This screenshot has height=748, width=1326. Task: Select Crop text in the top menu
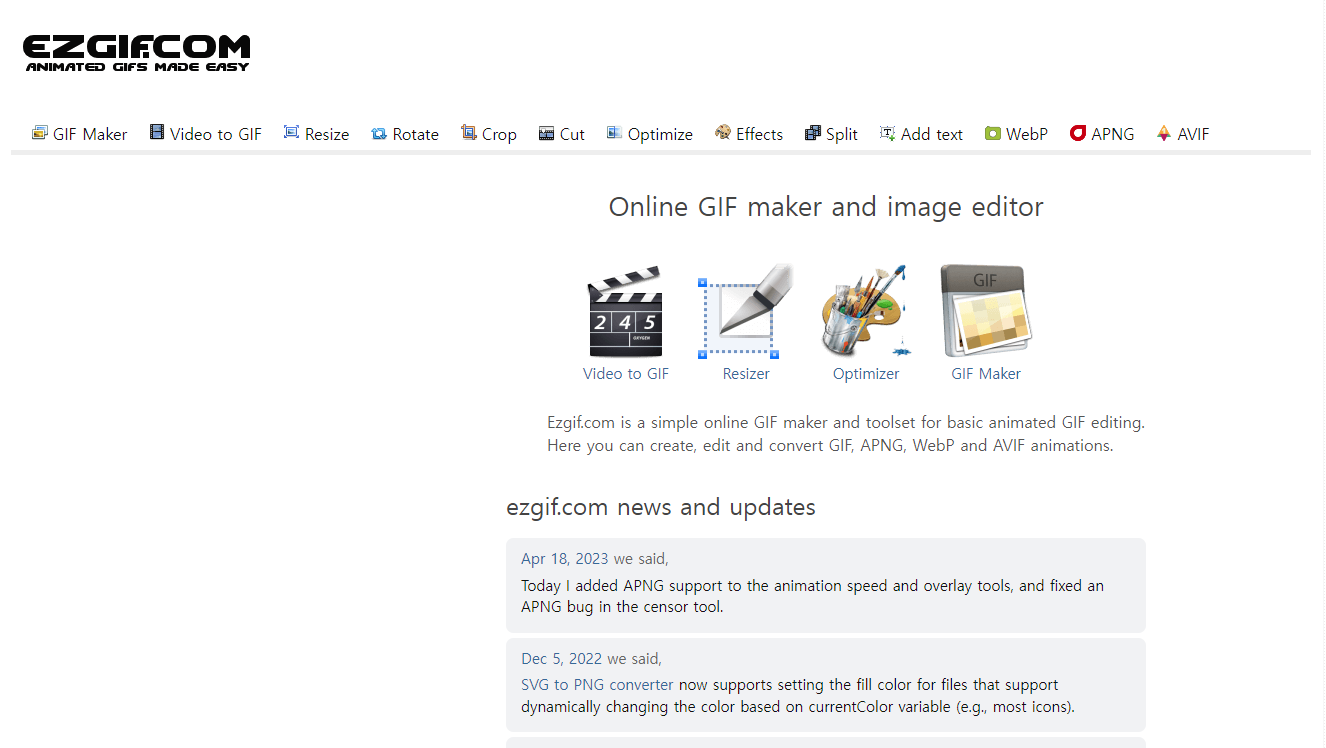(499, 134)
